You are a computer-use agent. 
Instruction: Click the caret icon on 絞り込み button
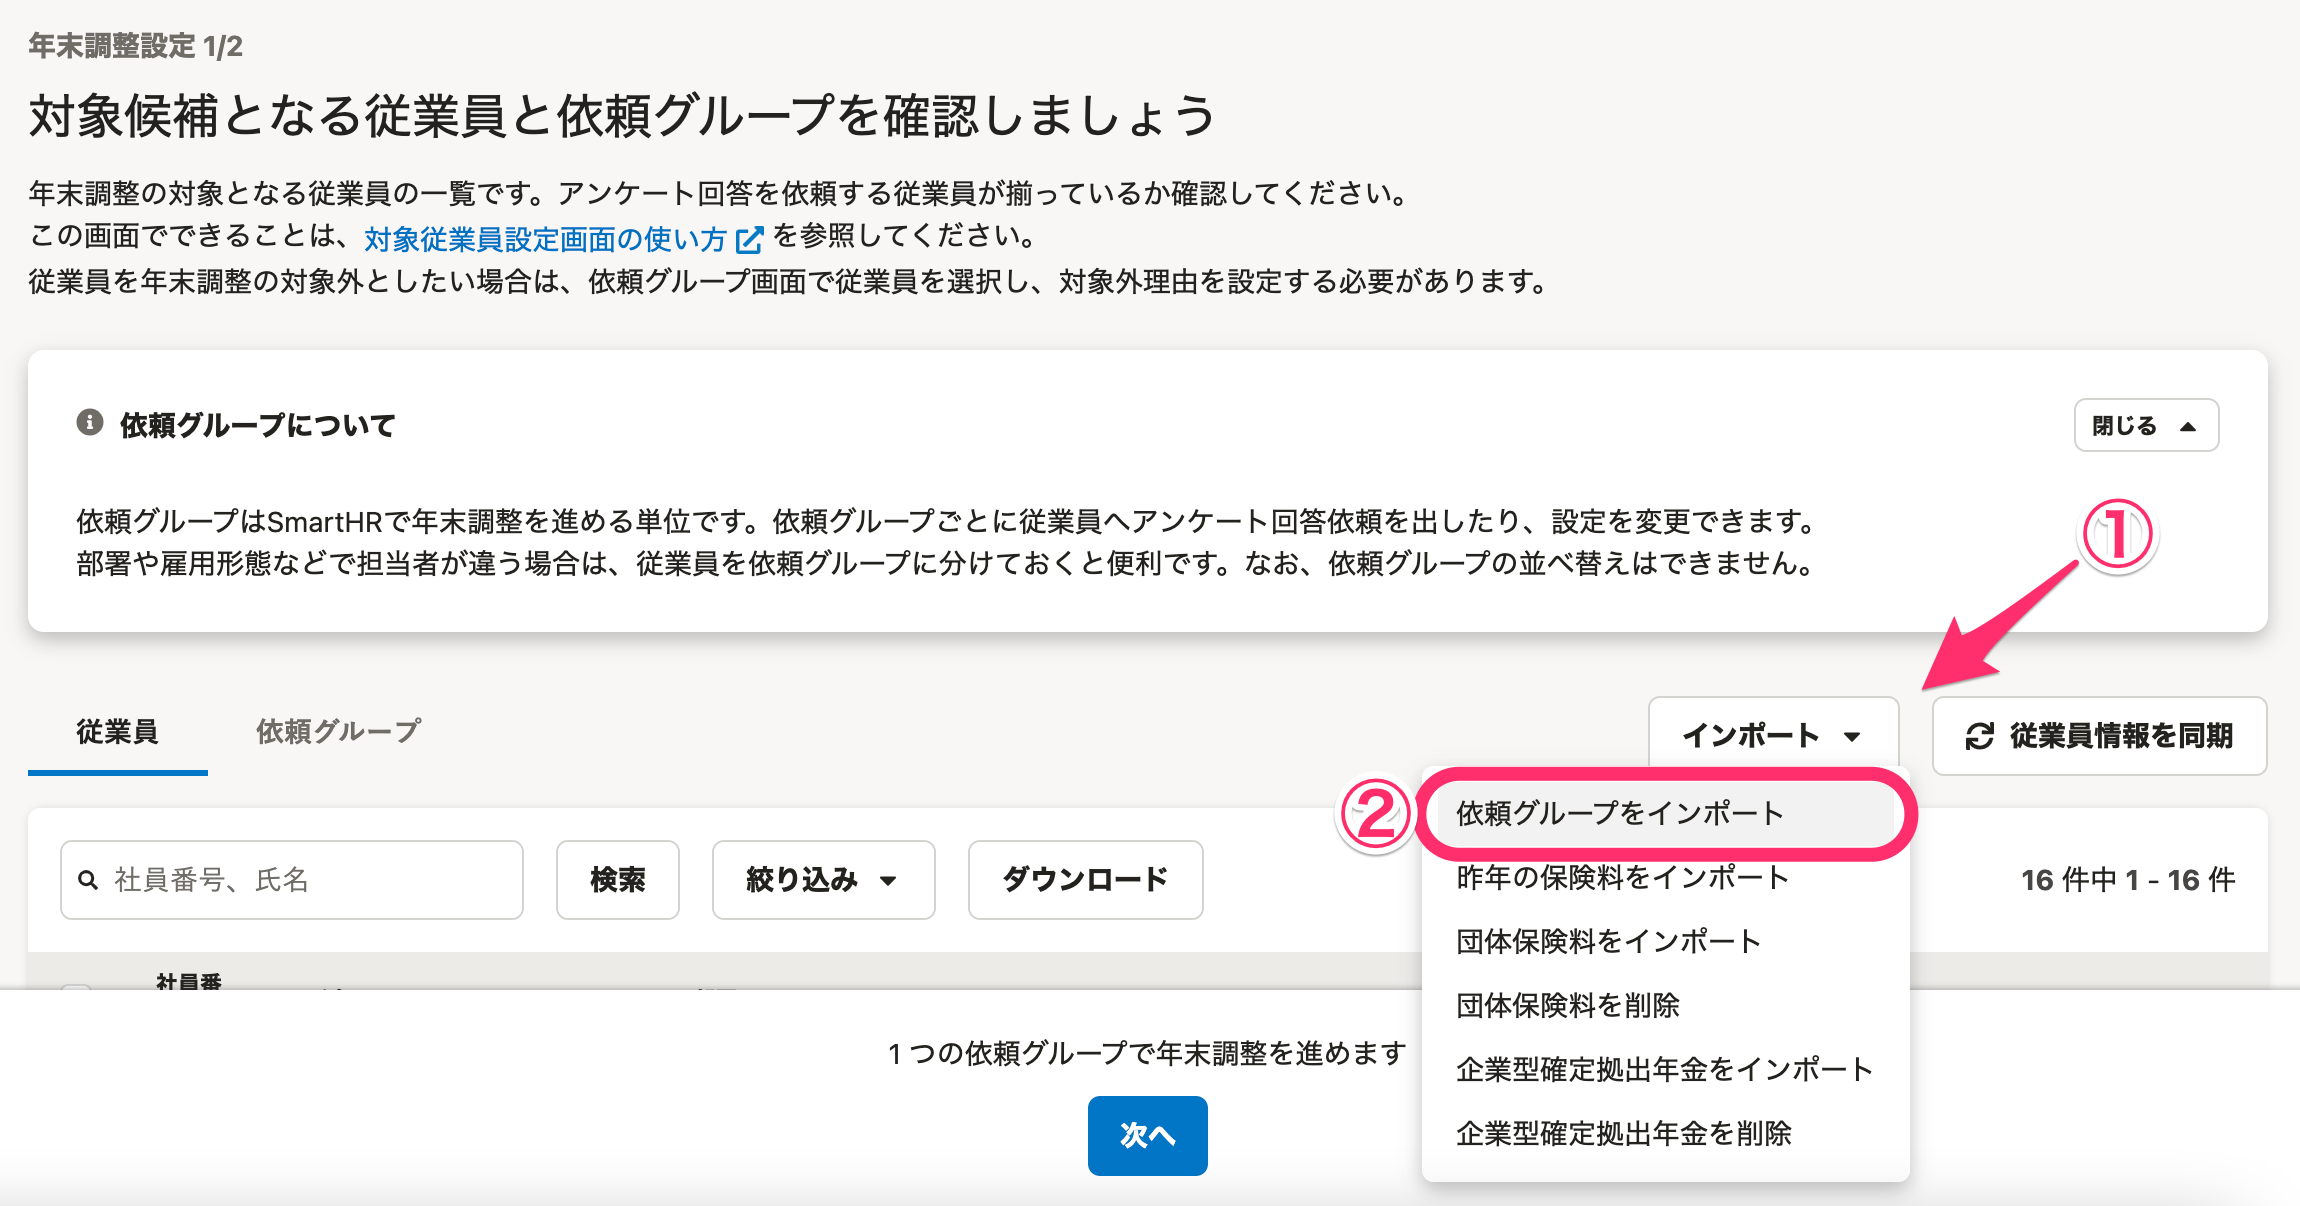[x=888, y=881]
